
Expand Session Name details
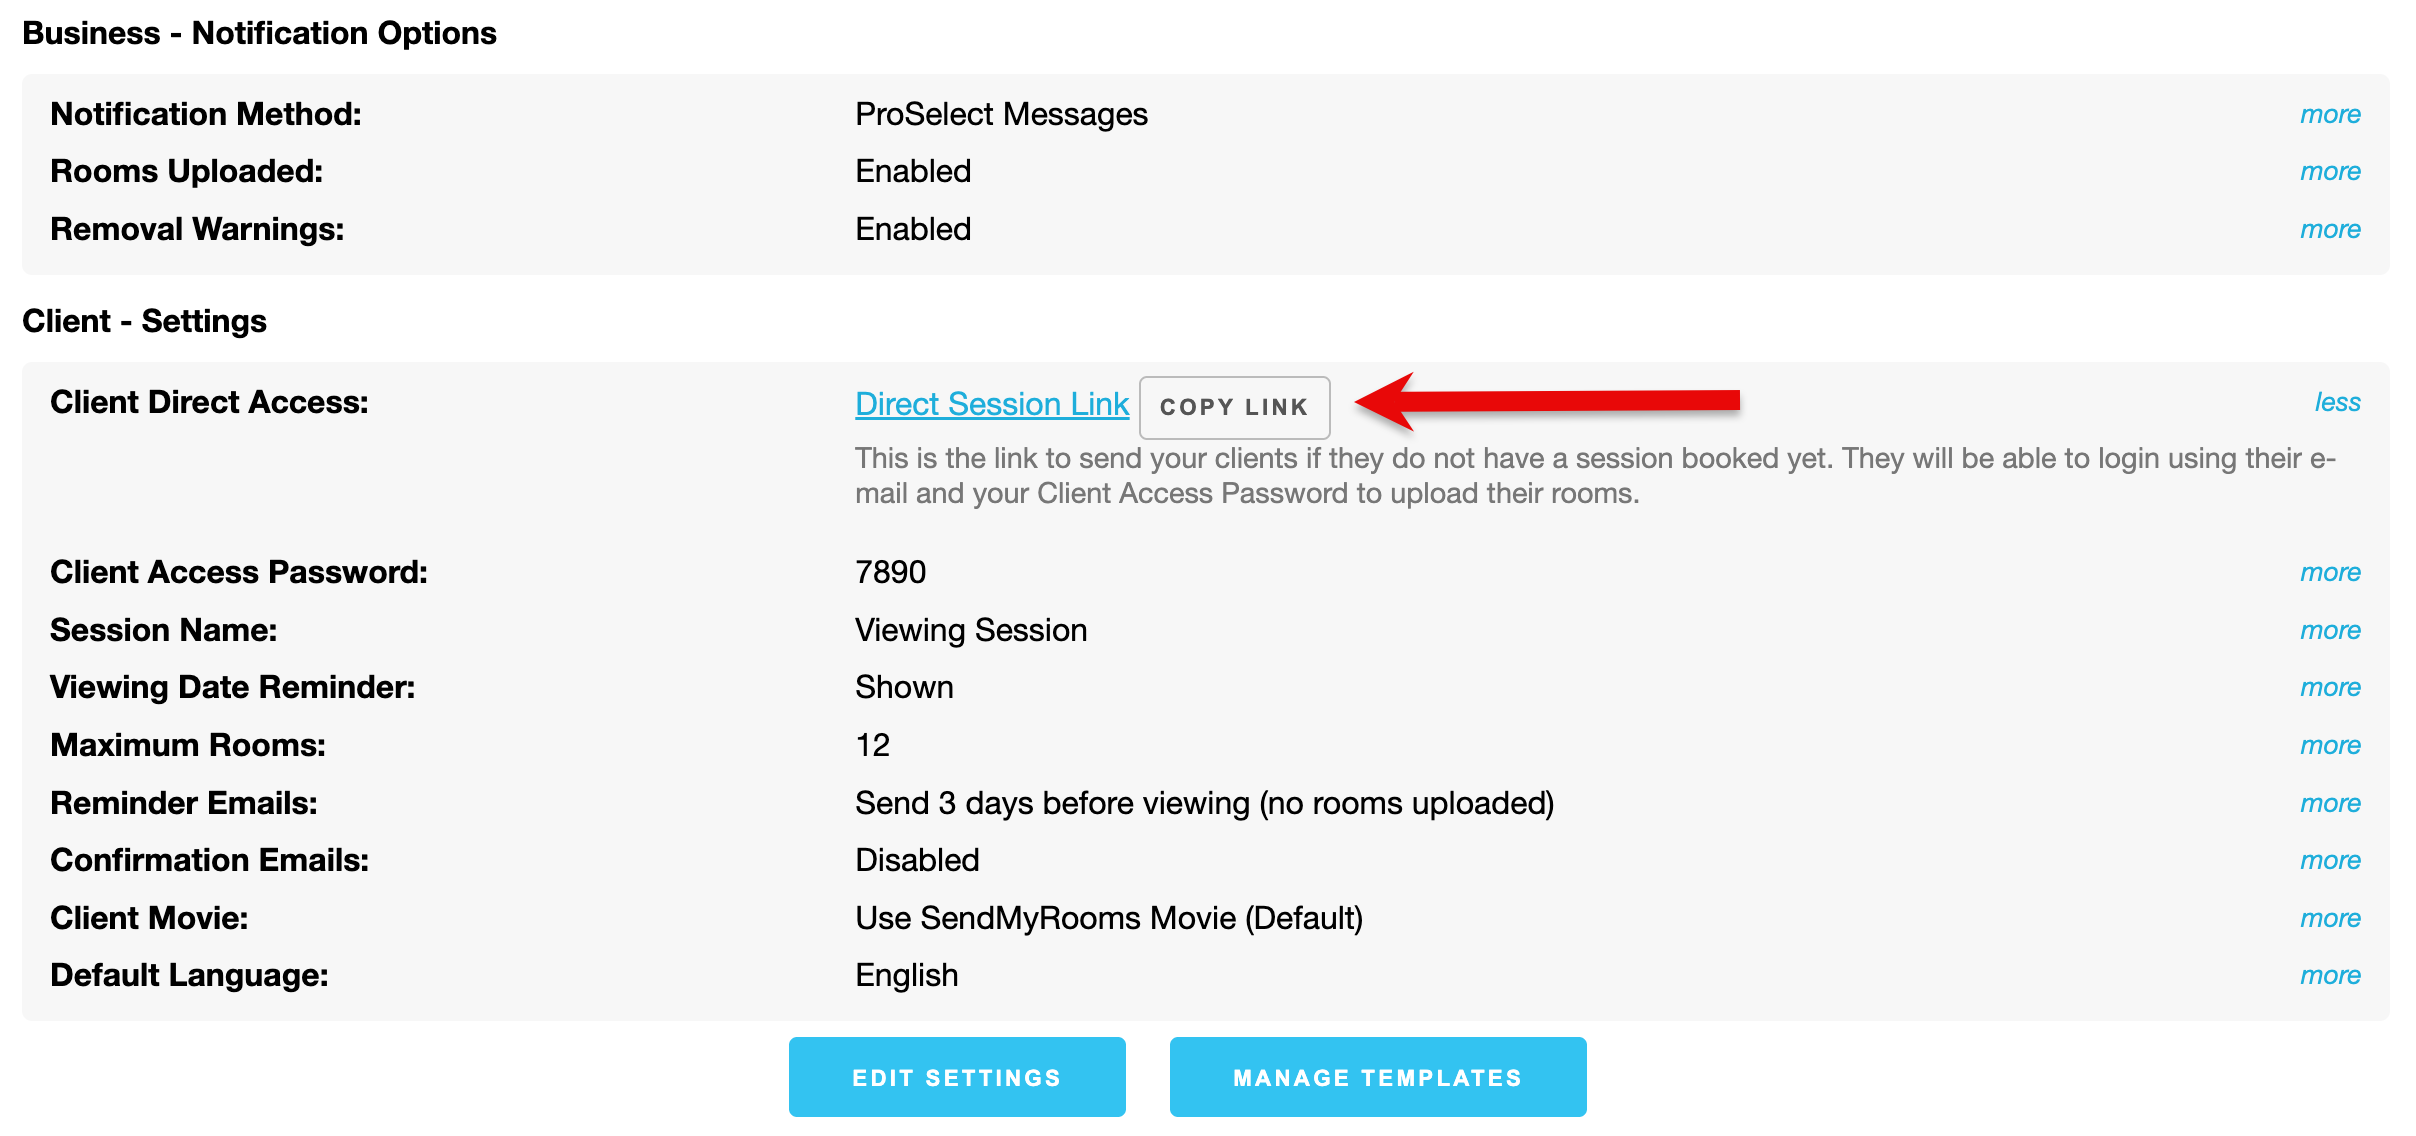click(2330, 630)
